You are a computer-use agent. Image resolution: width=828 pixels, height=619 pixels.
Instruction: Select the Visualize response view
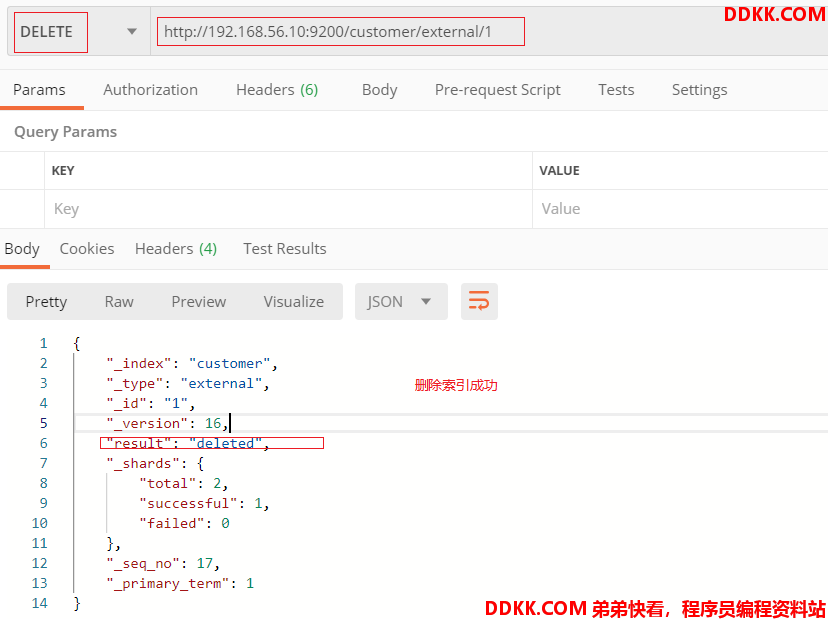click(x=294, y=302)
